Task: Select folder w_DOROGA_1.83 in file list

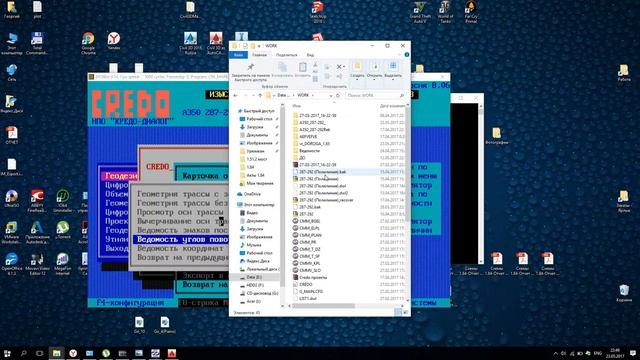Action: (314, 144)
